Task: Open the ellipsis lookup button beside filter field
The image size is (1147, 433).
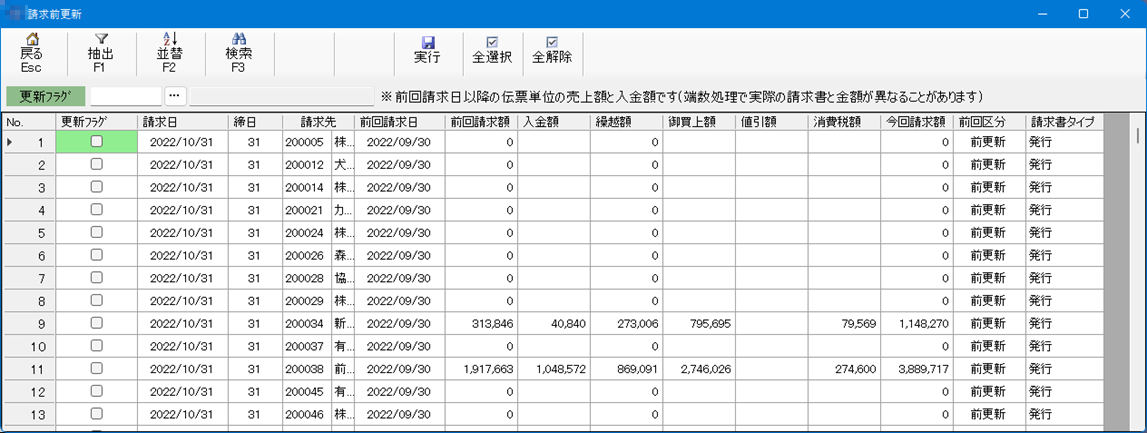Action: pyautogui.click(x=175, y=96)
